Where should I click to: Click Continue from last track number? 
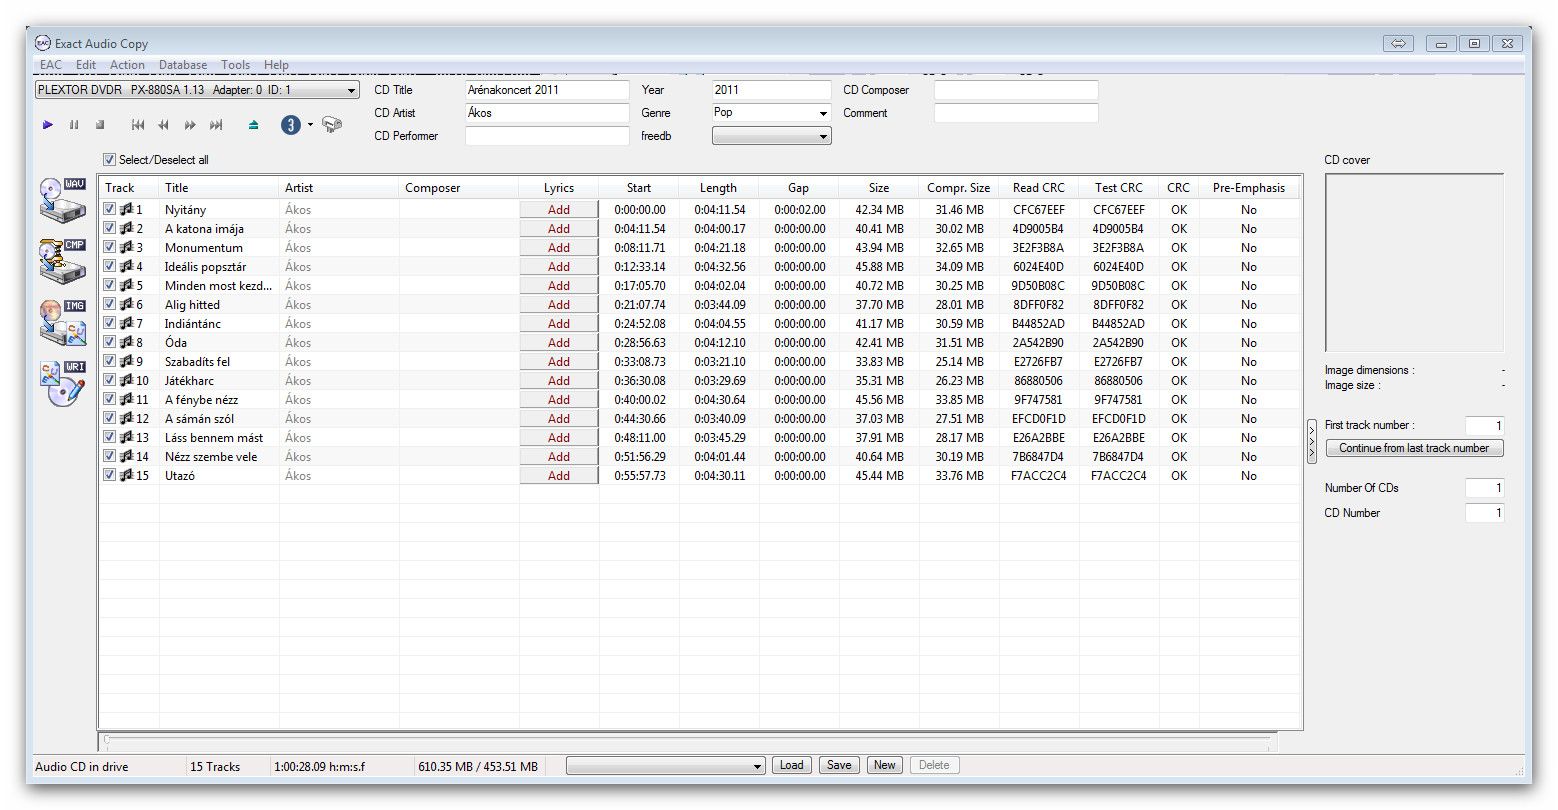[x=1414, y=448]
